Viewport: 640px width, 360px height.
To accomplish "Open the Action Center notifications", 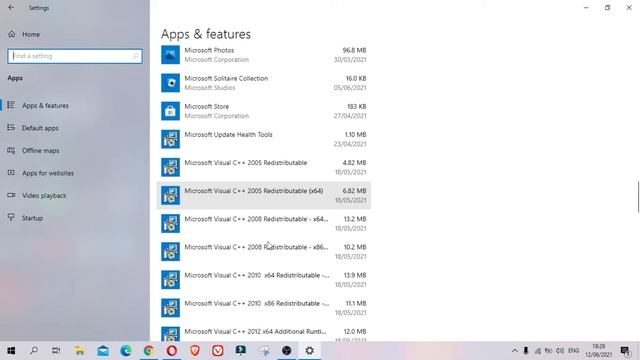I will [625, 351].
